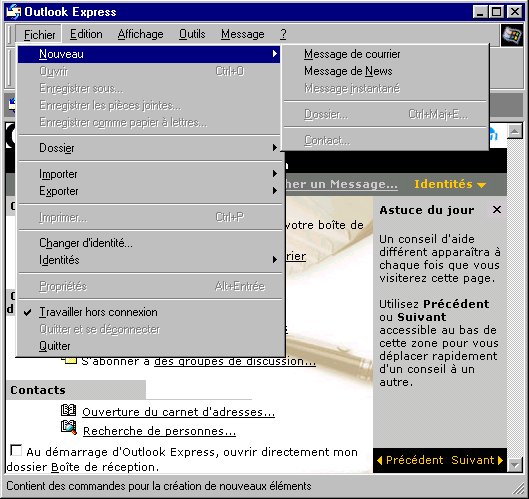
Task: Open Recherche de personnes link
Action: click(159, 431)
